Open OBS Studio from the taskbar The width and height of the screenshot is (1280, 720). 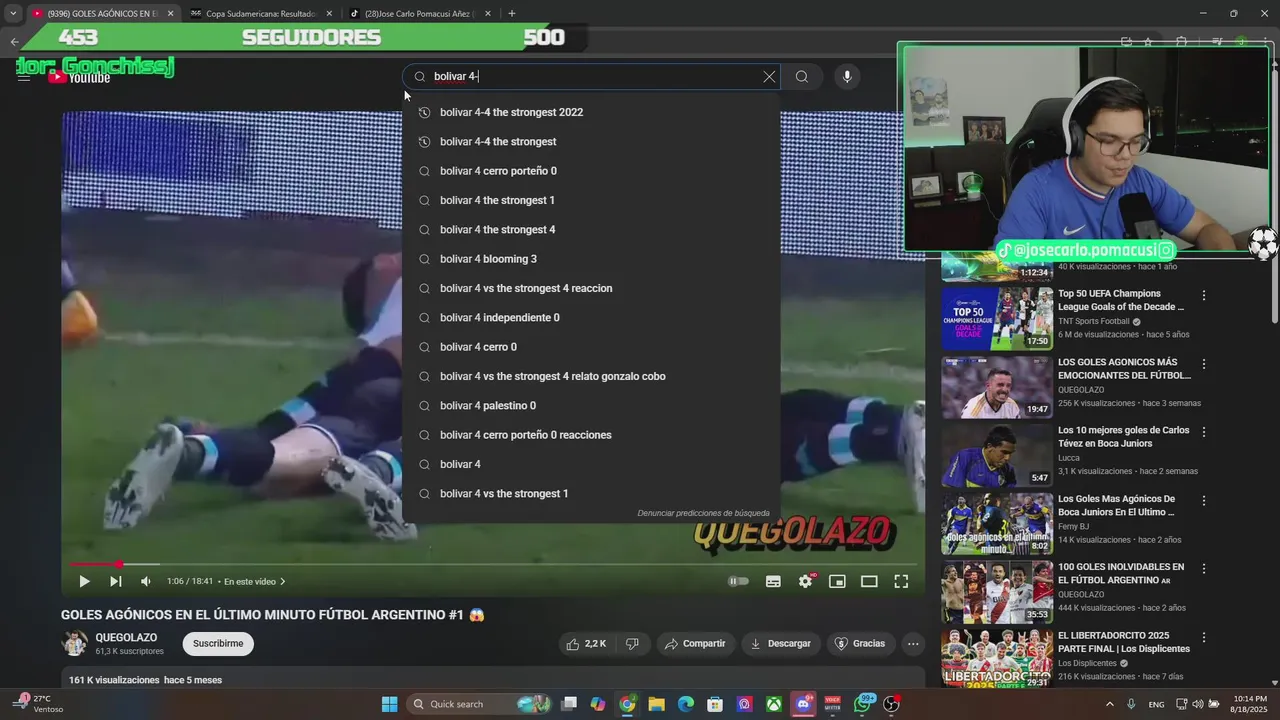[x=891, y=704]
